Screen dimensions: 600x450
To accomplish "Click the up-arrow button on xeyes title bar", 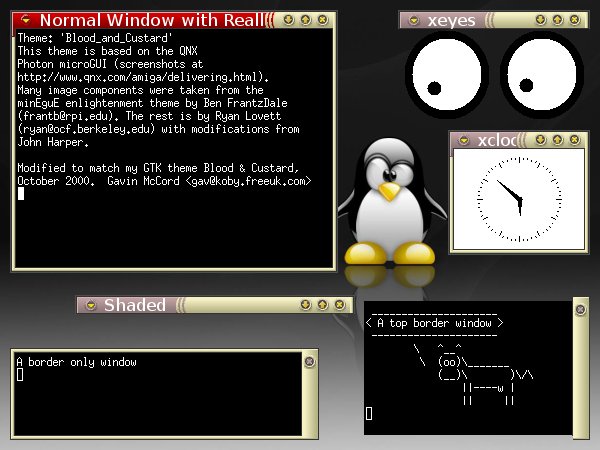I will click(558, 20).
